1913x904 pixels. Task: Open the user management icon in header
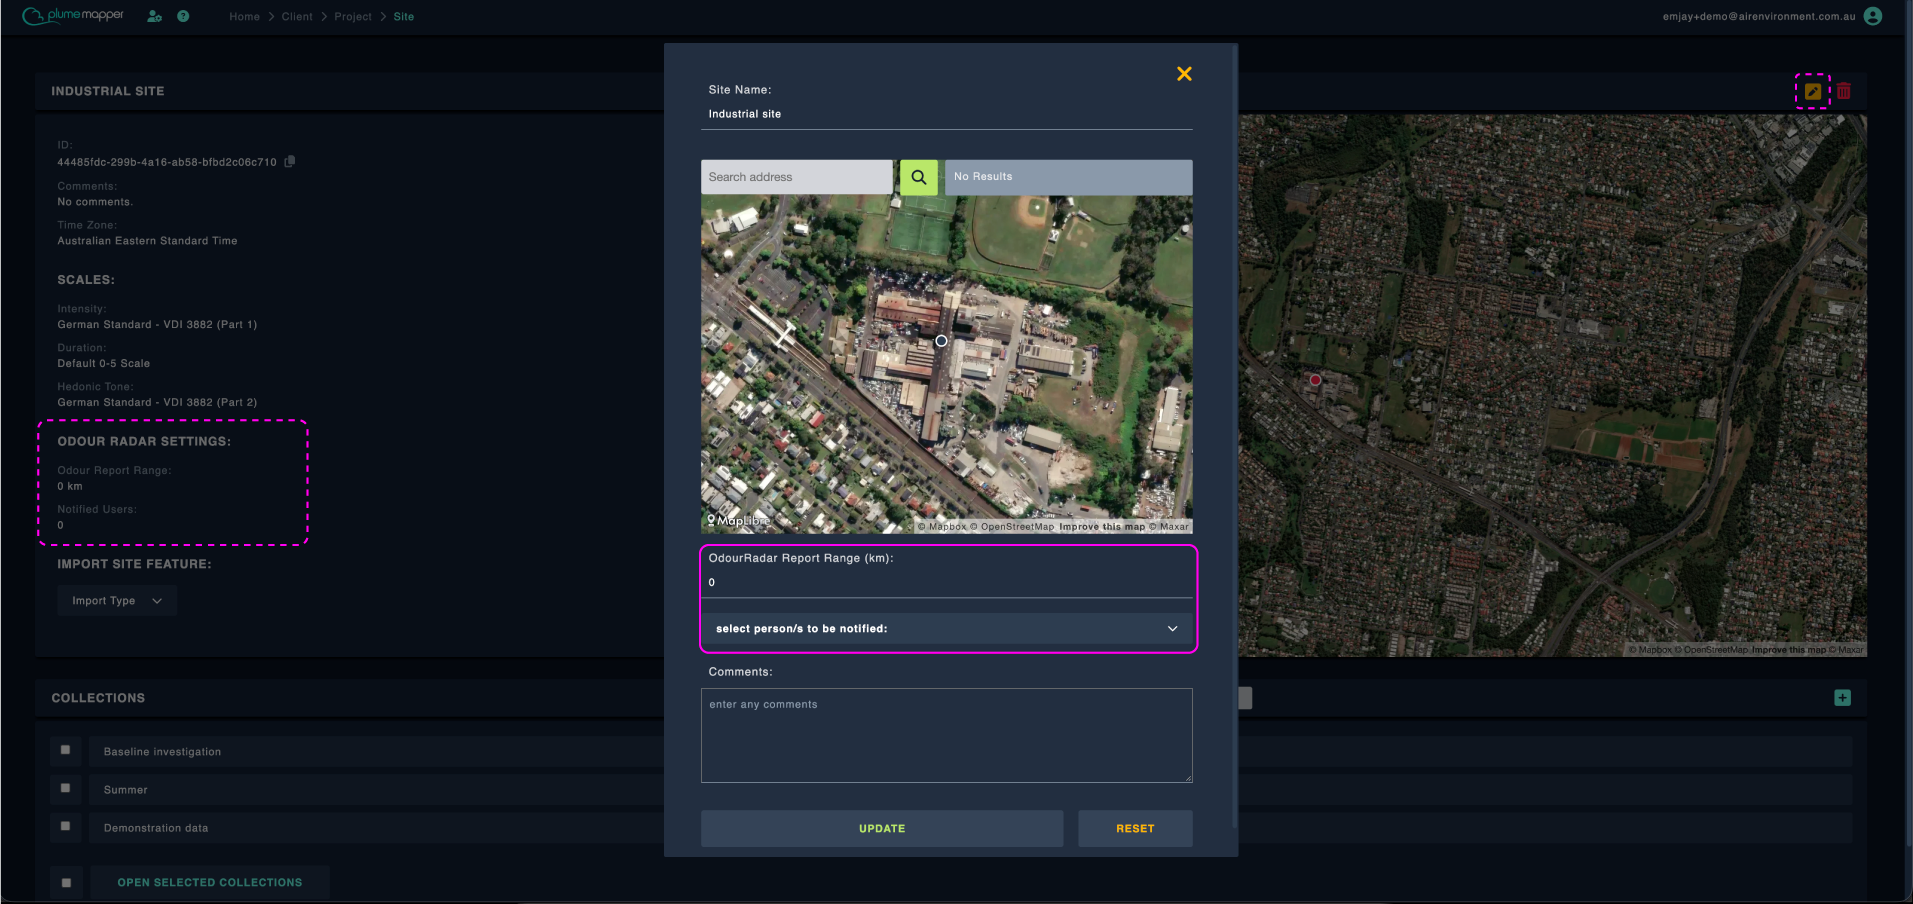pyautogui.click(x=154, y=16)
